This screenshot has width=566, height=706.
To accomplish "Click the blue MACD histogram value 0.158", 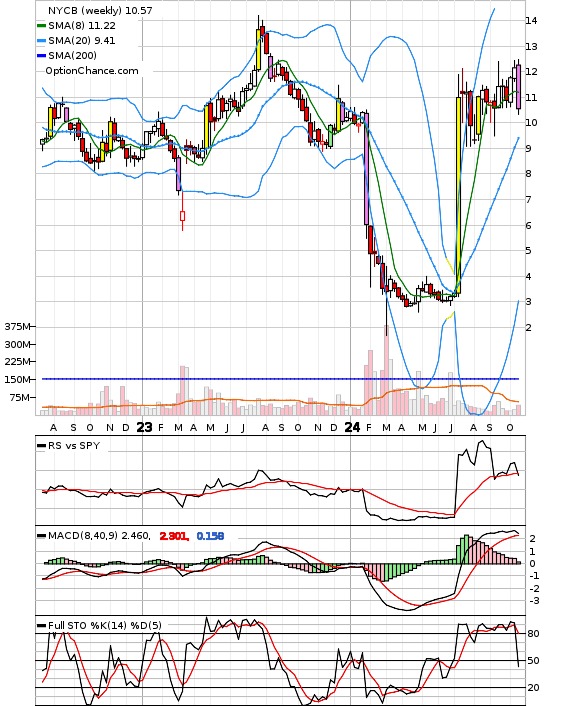I will click(x=210, y=536).
